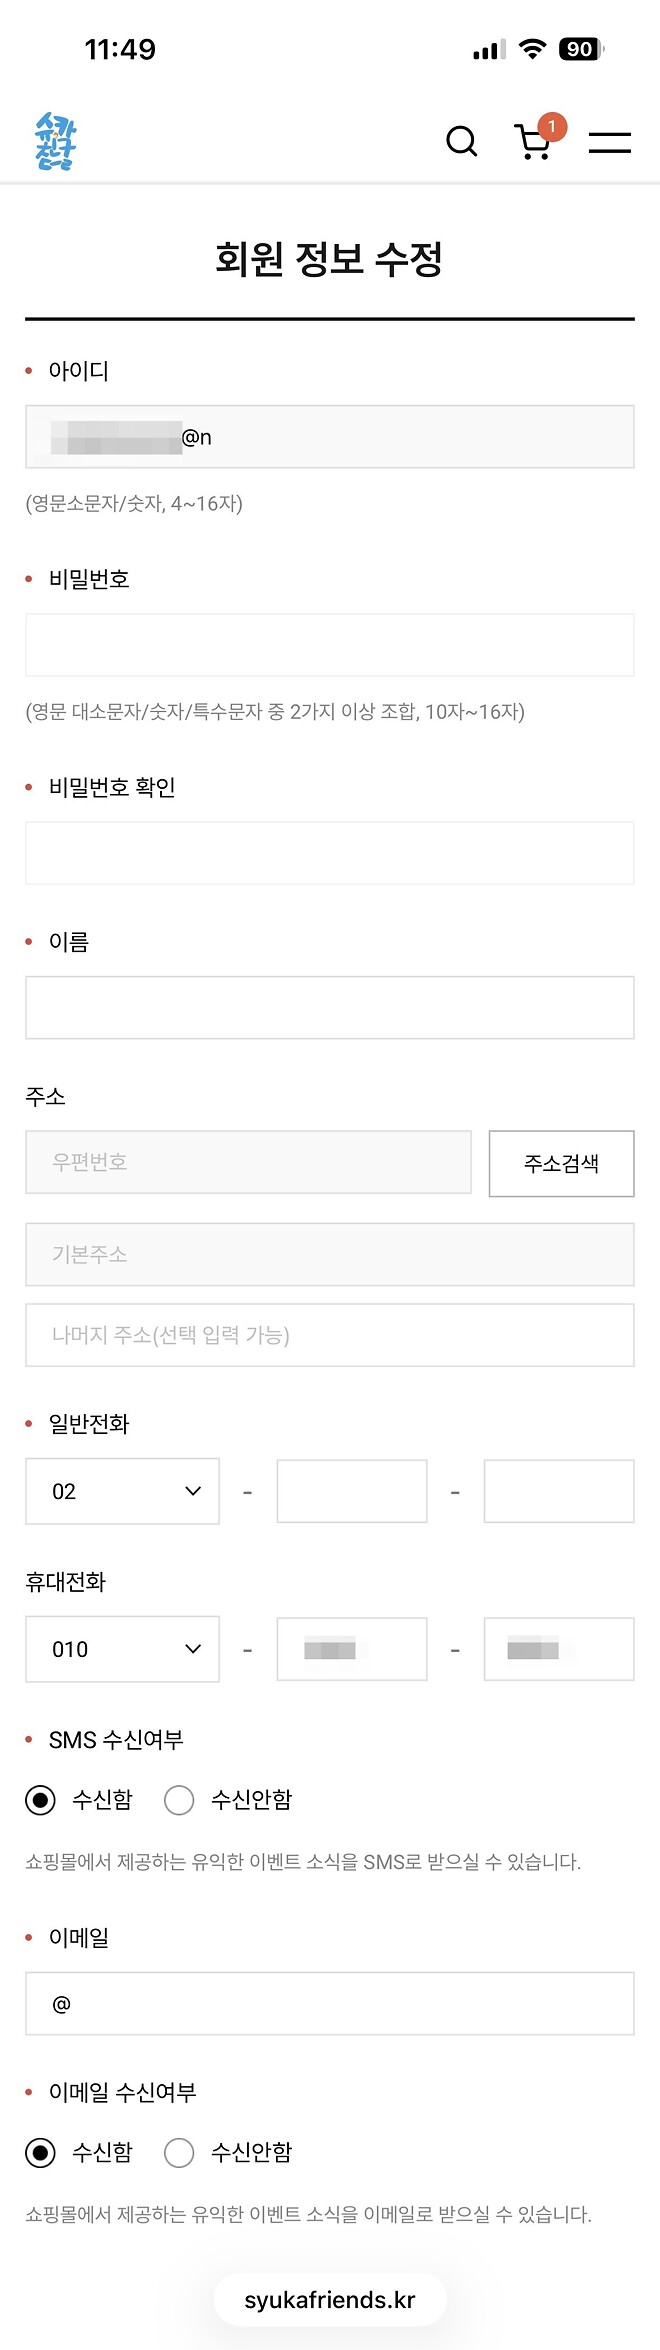The image size is (660, 2350).
Task: Open the search magnifier icon
Action: (x=461, y=142)
